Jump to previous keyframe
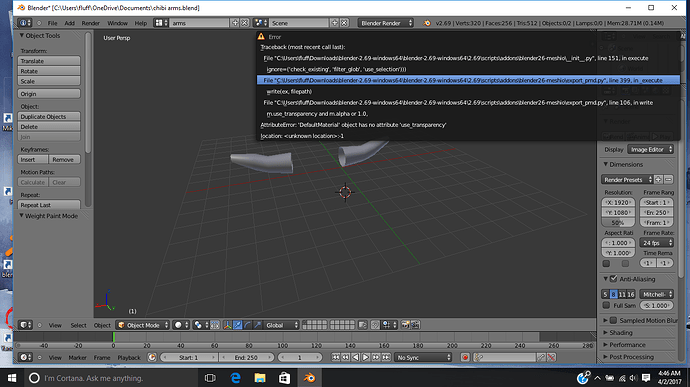This screenshot has width=690, height=387. (345, 357)
